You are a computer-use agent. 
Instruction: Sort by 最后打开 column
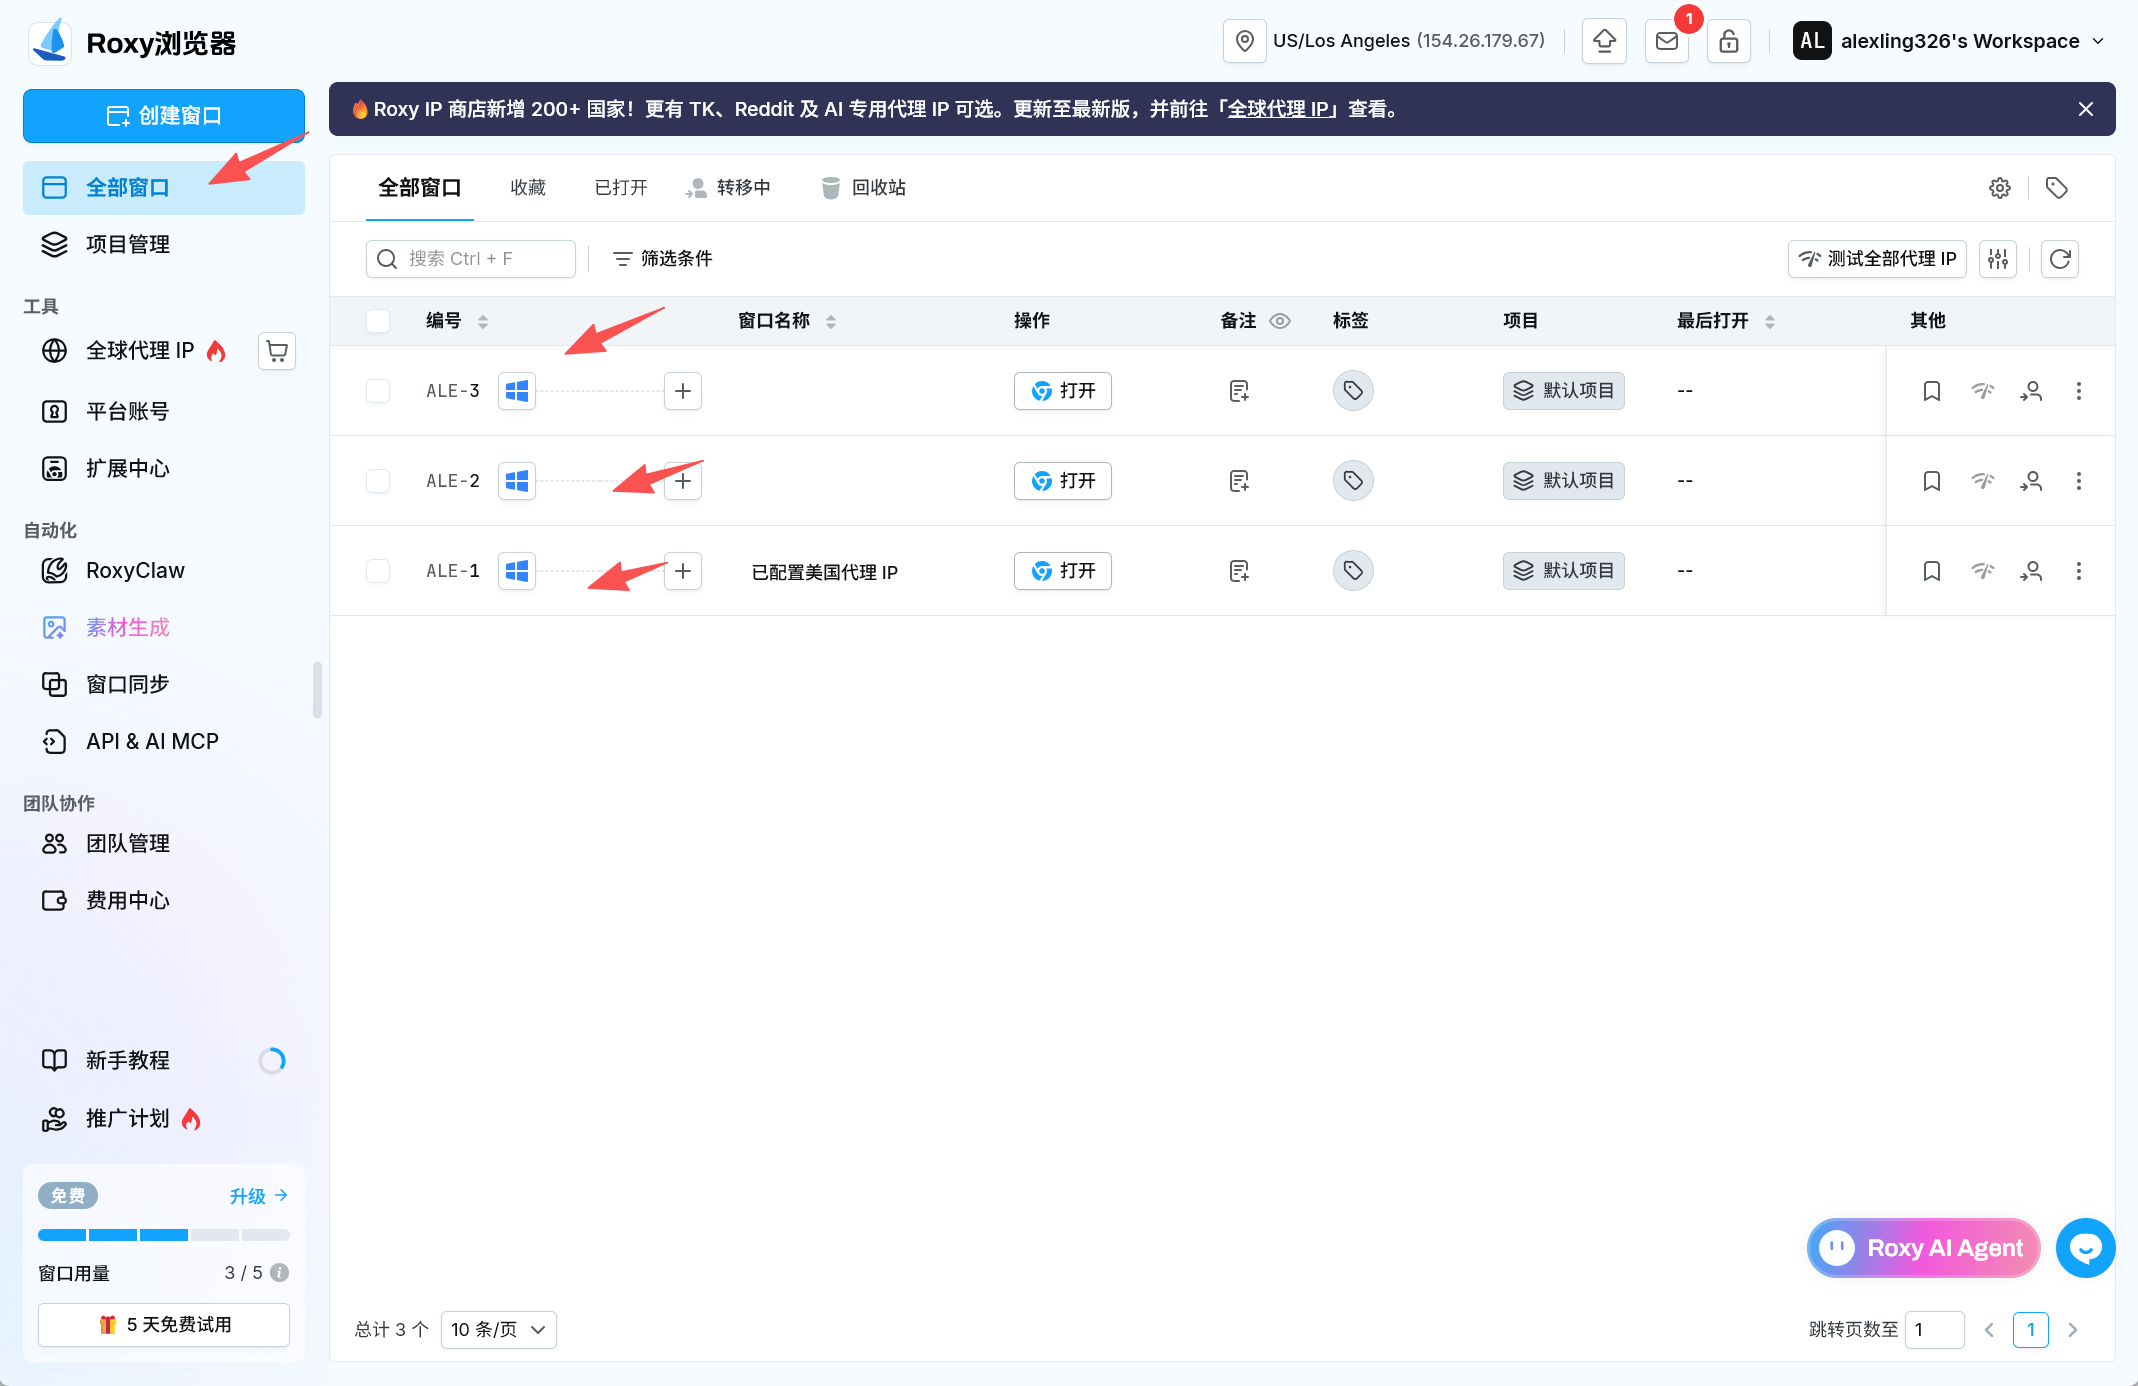[x=1770, y=321]
